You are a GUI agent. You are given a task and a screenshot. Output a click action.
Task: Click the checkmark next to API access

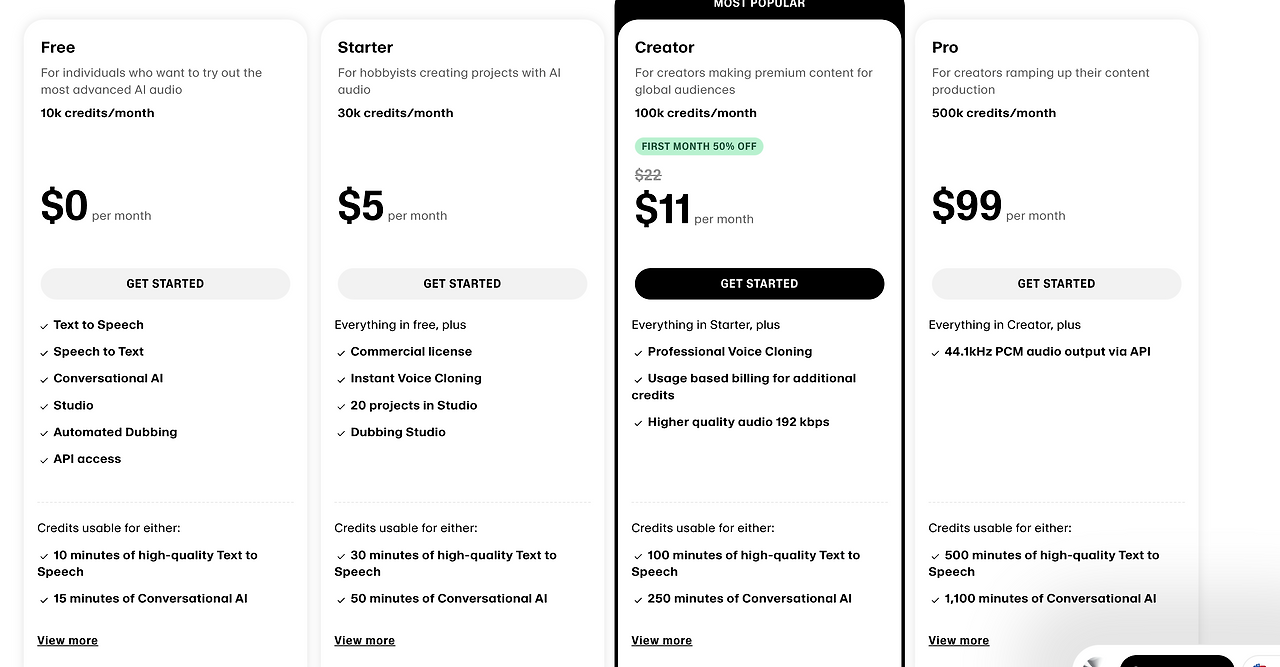pyautogui.click(x=44, y=460)
